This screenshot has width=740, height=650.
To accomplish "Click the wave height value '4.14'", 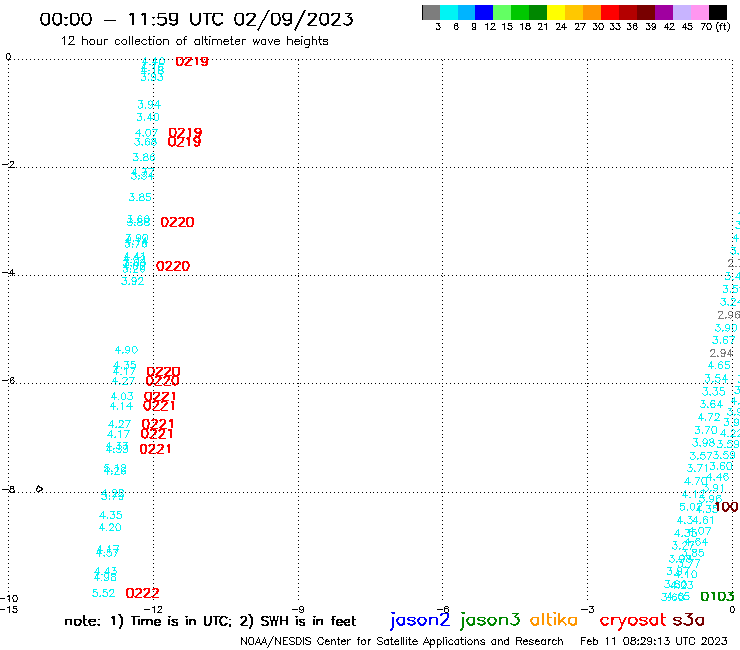I will [121, 406].
